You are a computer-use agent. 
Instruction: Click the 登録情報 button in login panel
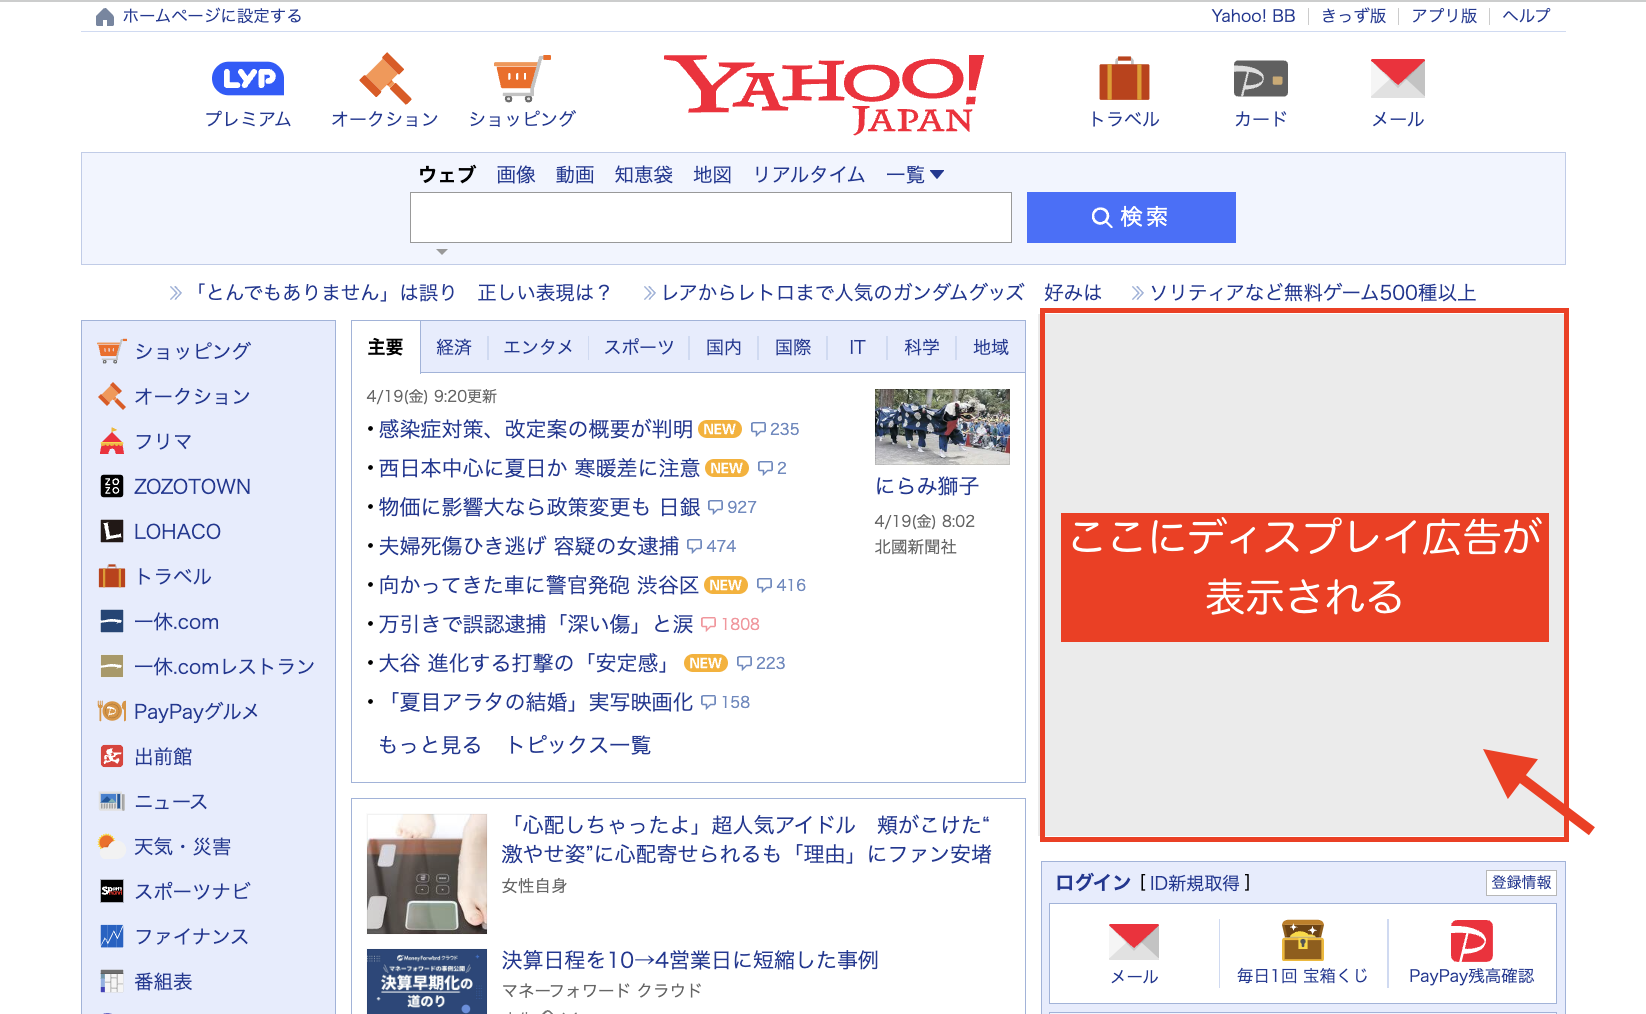click(1521, 882)
